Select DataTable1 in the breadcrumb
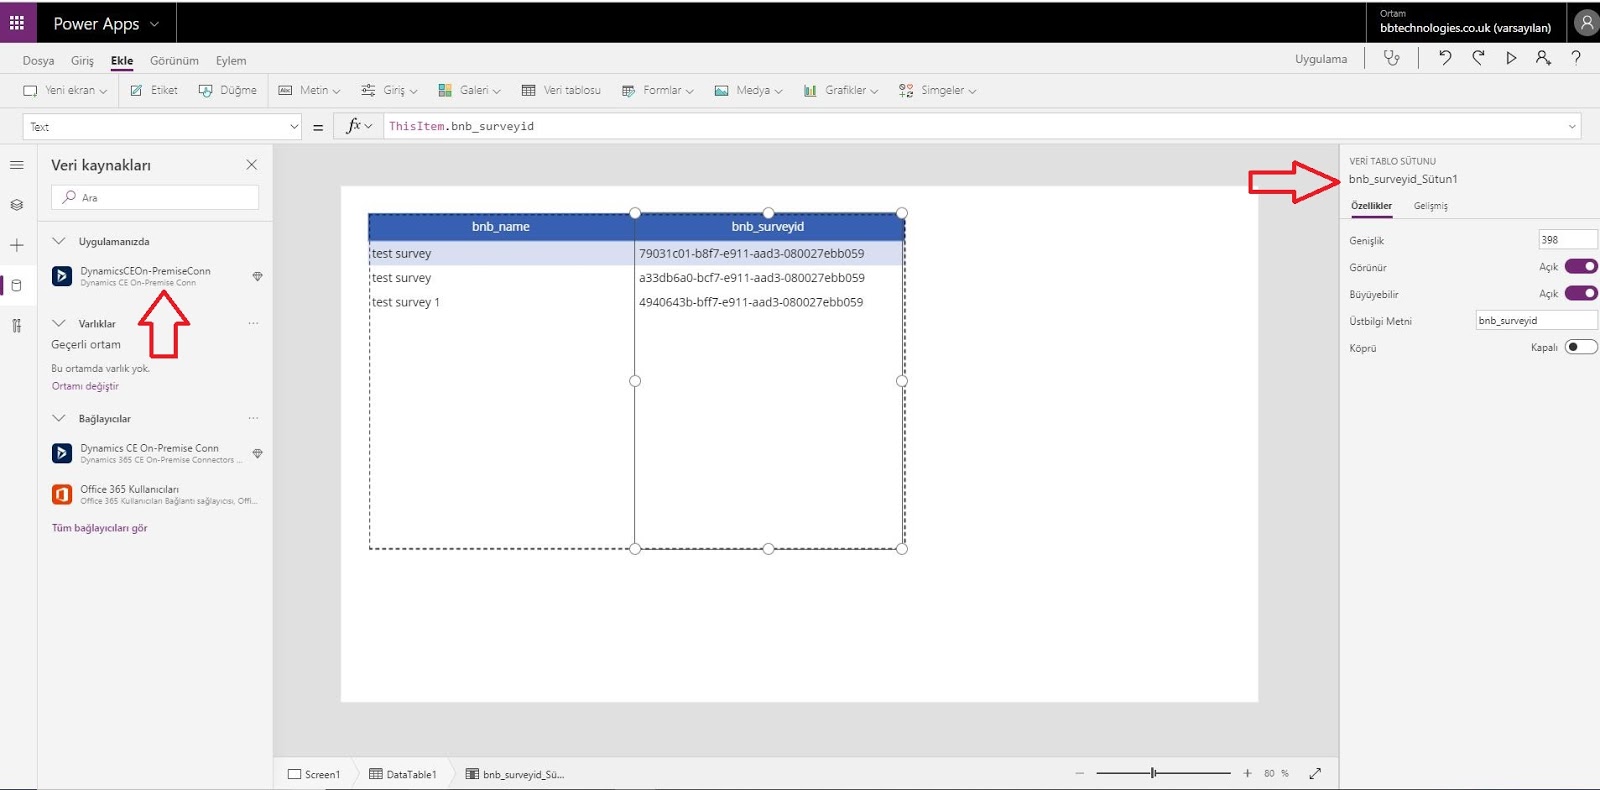Screen dimensions: 1600x790 pos(403,774)
